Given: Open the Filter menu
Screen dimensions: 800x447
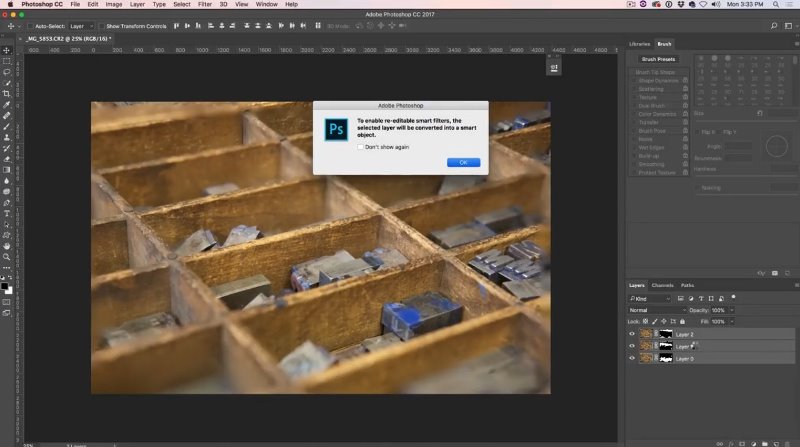Looking at the screenshot, I should [x=205, y=4].
